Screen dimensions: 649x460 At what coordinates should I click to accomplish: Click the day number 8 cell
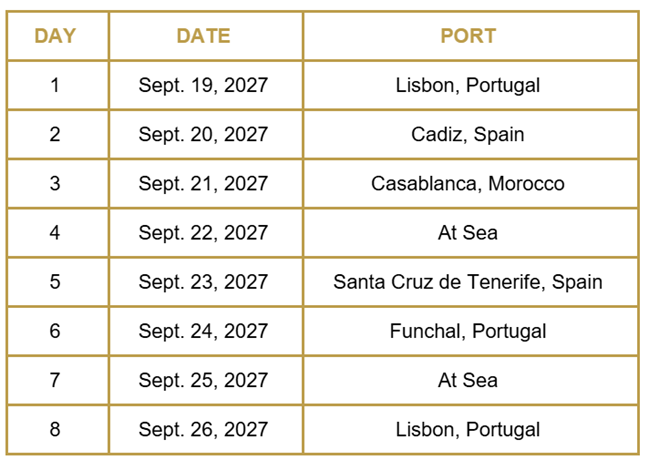click(x=55, y=430)
